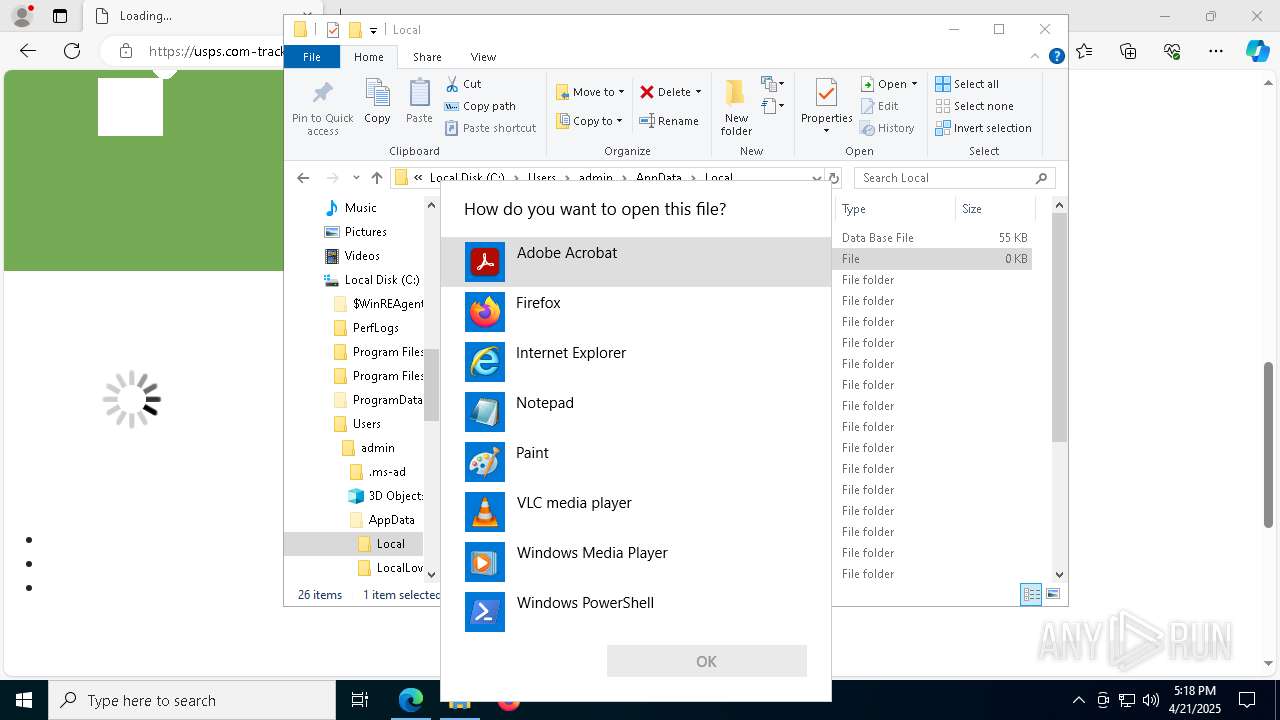Viewport: 1280px width, 720px height.
Task: Switch to details view icon
Action: click(1031, 594)
